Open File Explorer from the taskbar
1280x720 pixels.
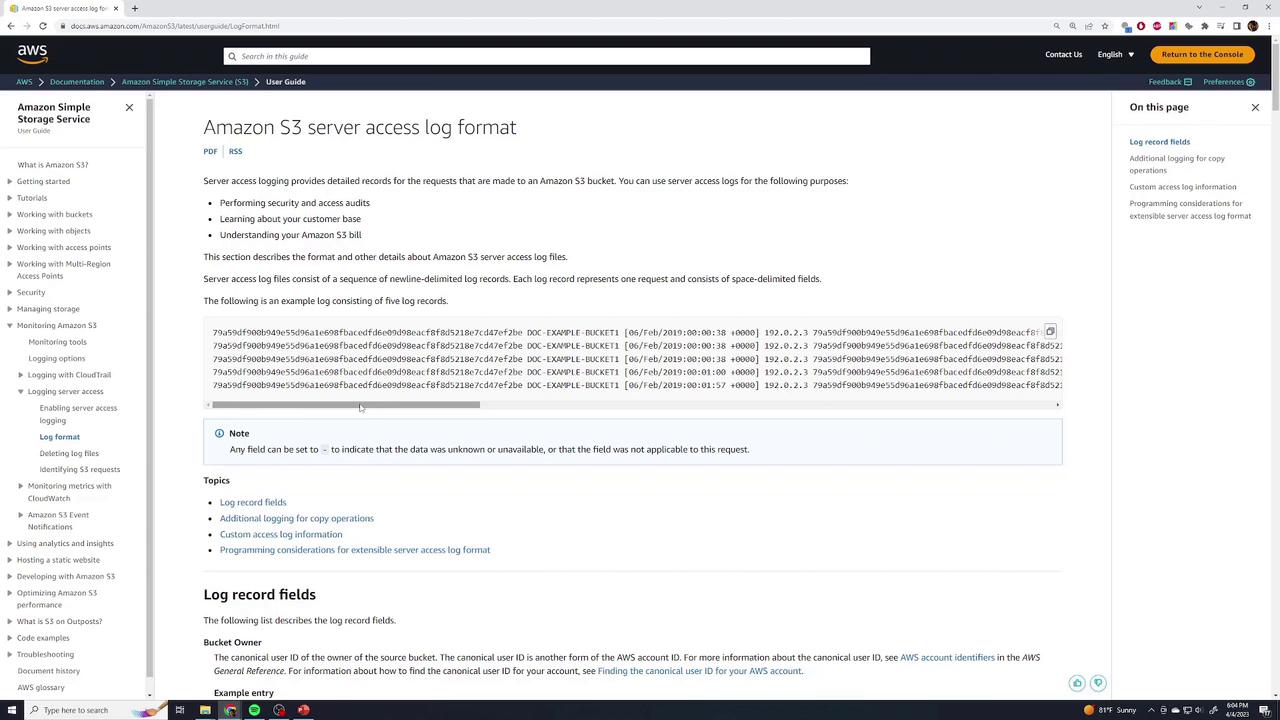(205, 710)
